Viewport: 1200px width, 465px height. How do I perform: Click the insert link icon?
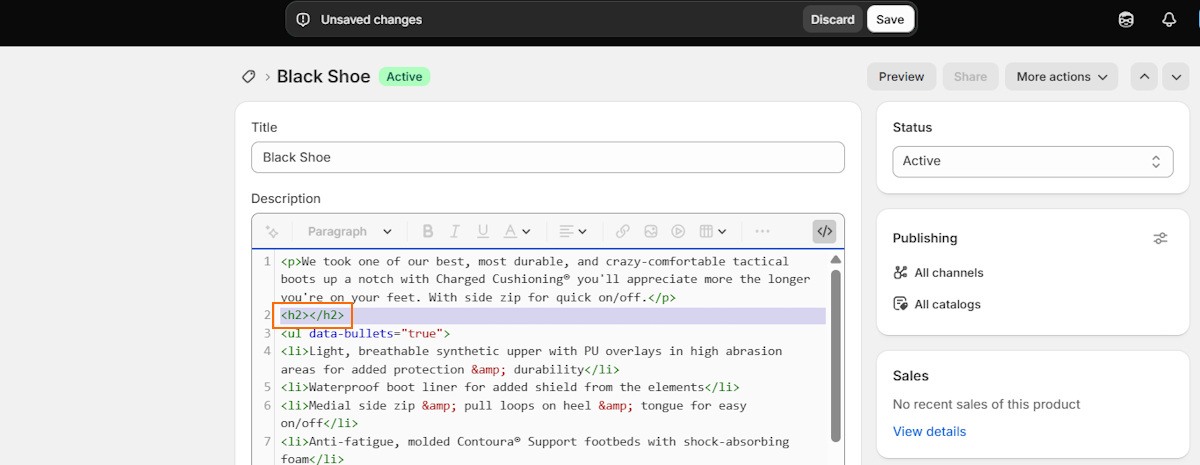coord(623,231)
